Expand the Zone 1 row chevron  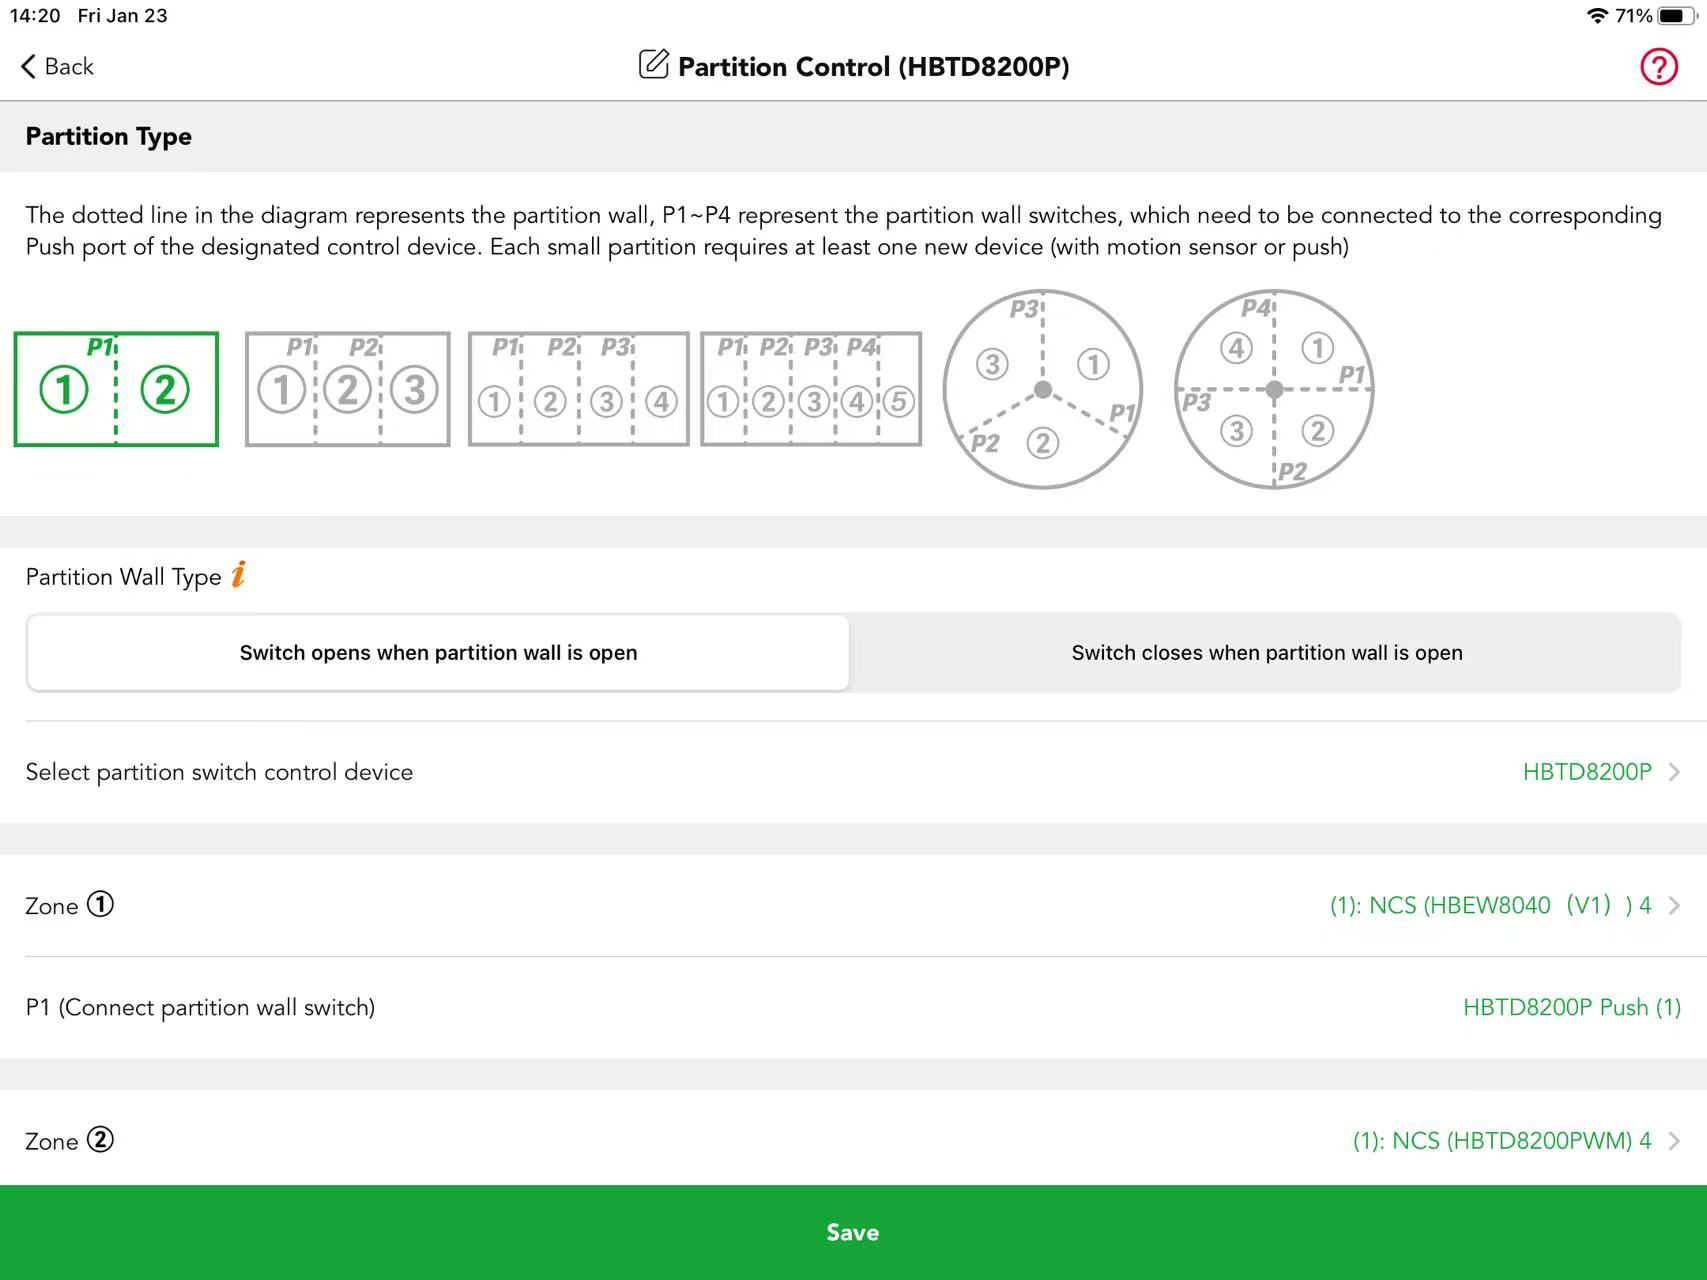tap(1674, 906)
